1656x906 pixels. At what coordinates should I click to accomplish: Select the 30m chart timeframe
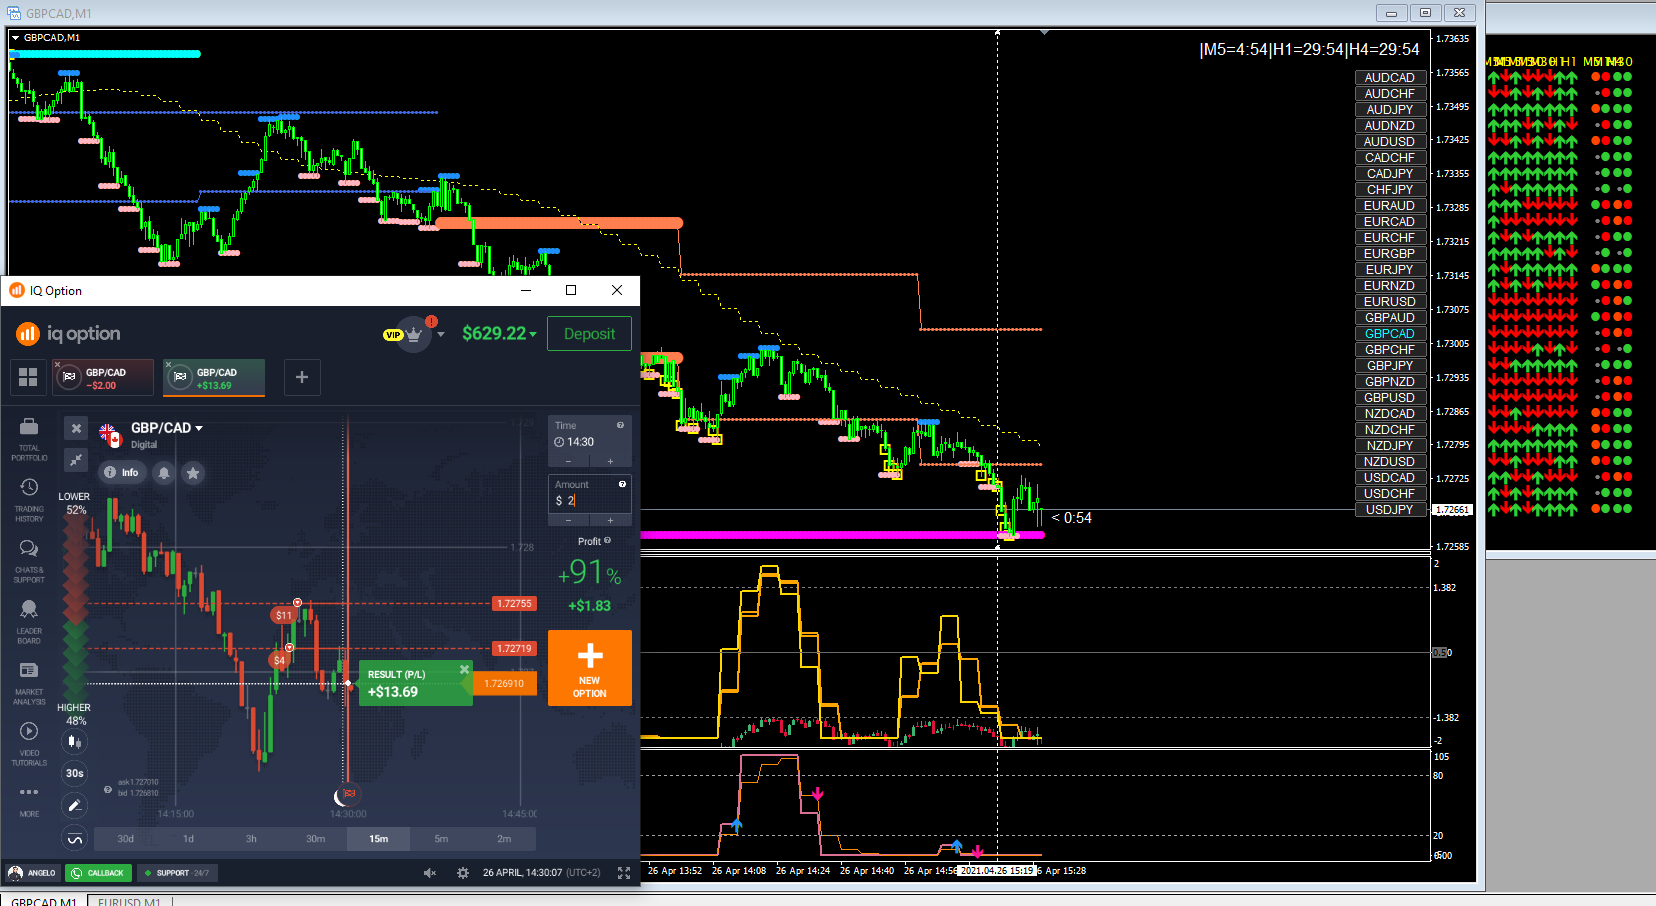click(x=315, y=839)
